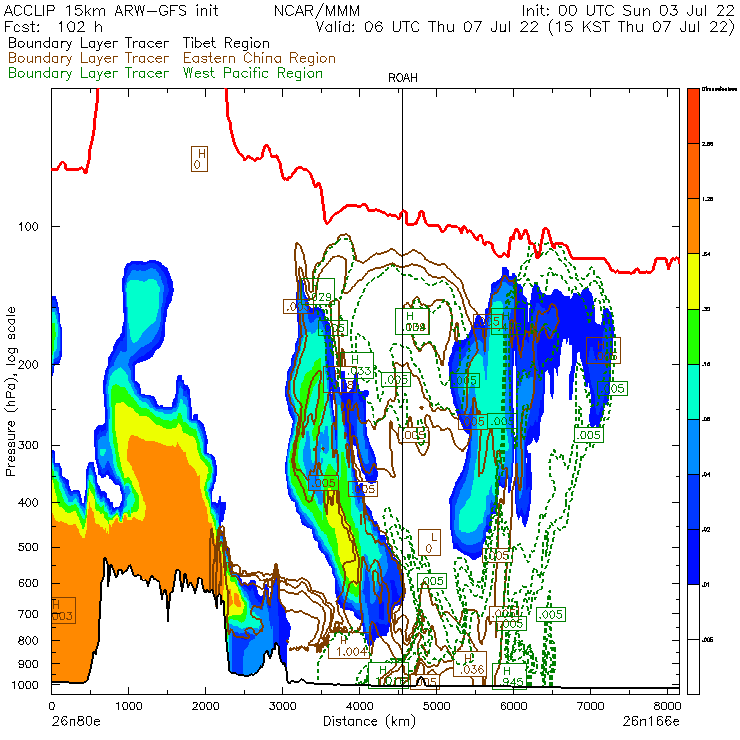Click the '400' pressure tick label
The width and height of the screenshot is (740, 740).
[x=28, y=503]
